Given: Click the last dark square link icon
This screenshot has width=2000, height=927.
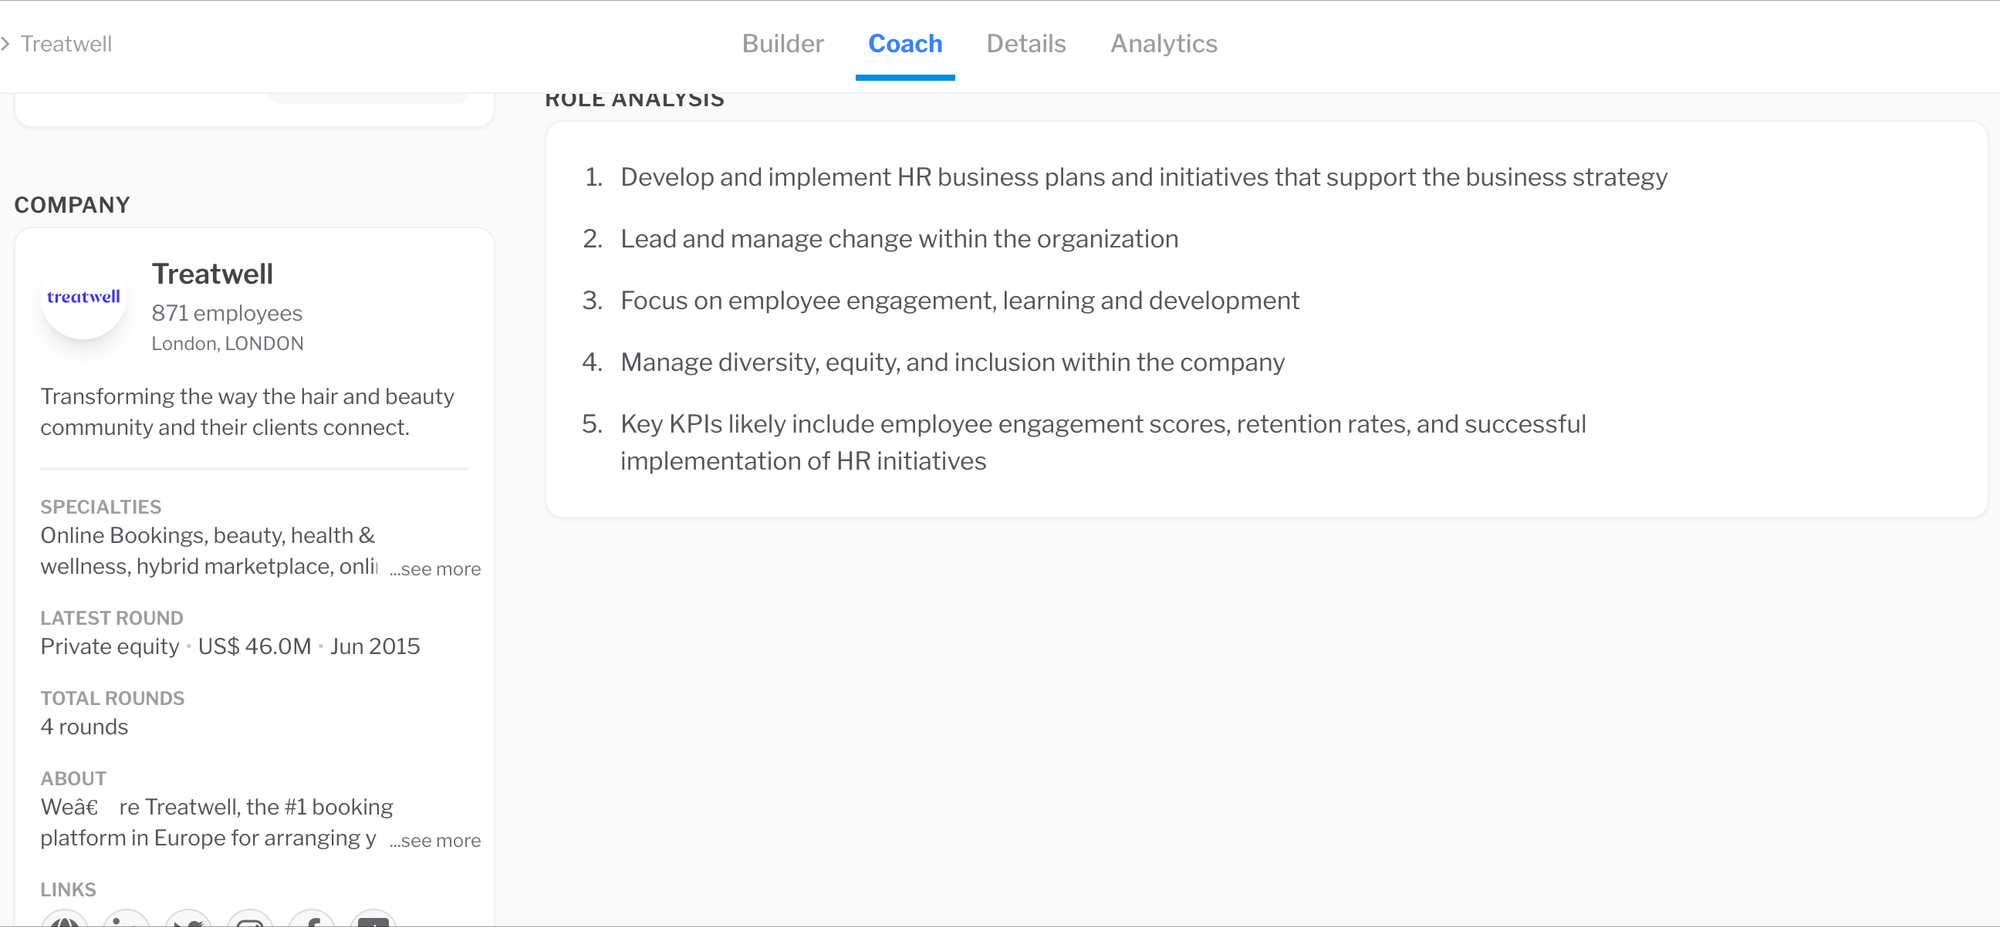Looking at the screenshot, I should coord(373,921).
